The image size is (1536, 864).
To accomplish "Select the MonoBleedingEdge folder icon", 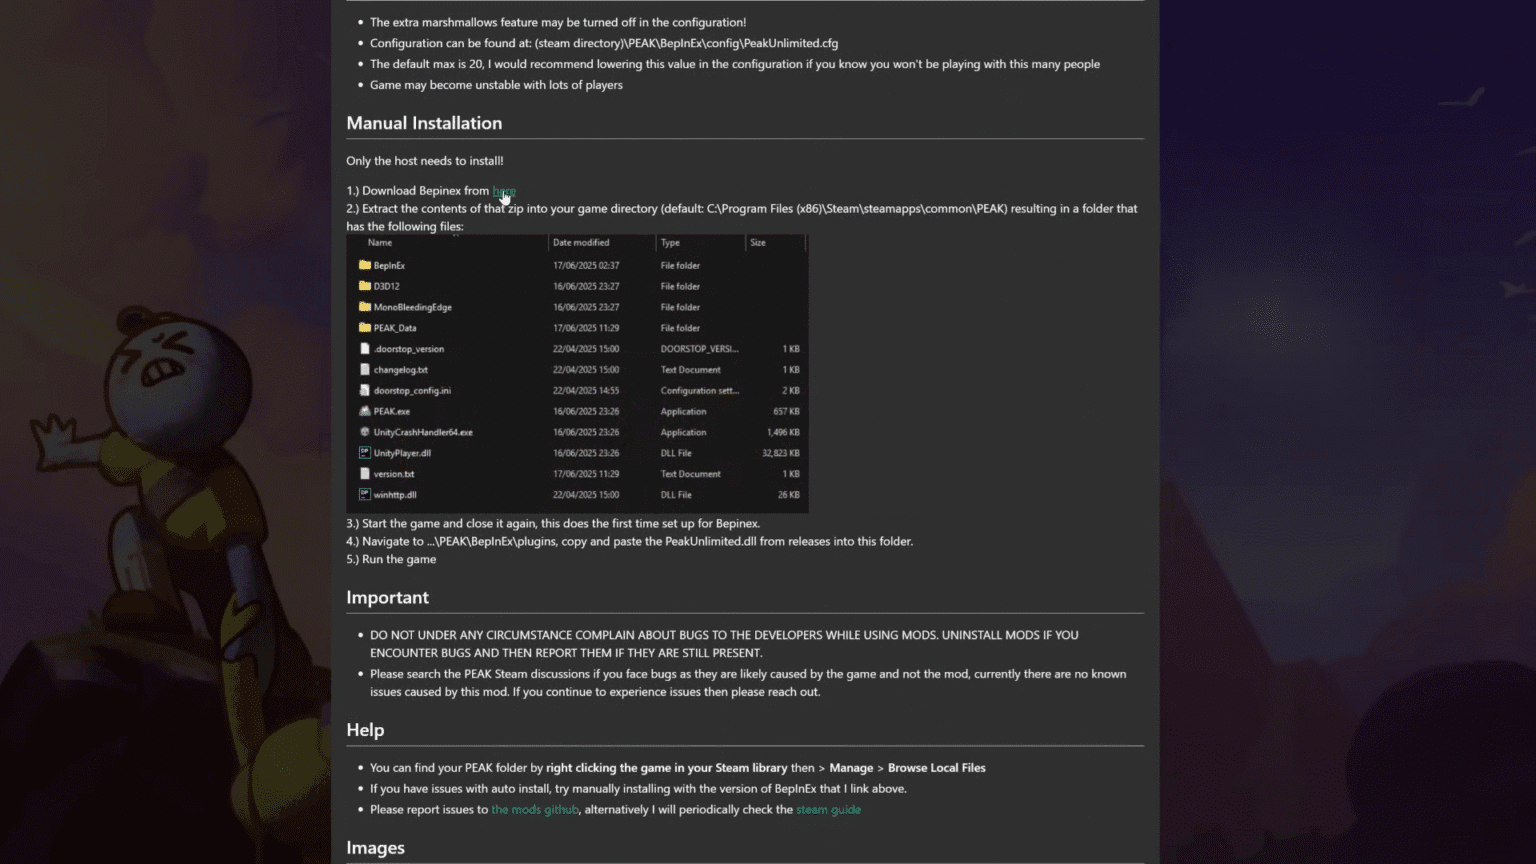I will (365, 307).
